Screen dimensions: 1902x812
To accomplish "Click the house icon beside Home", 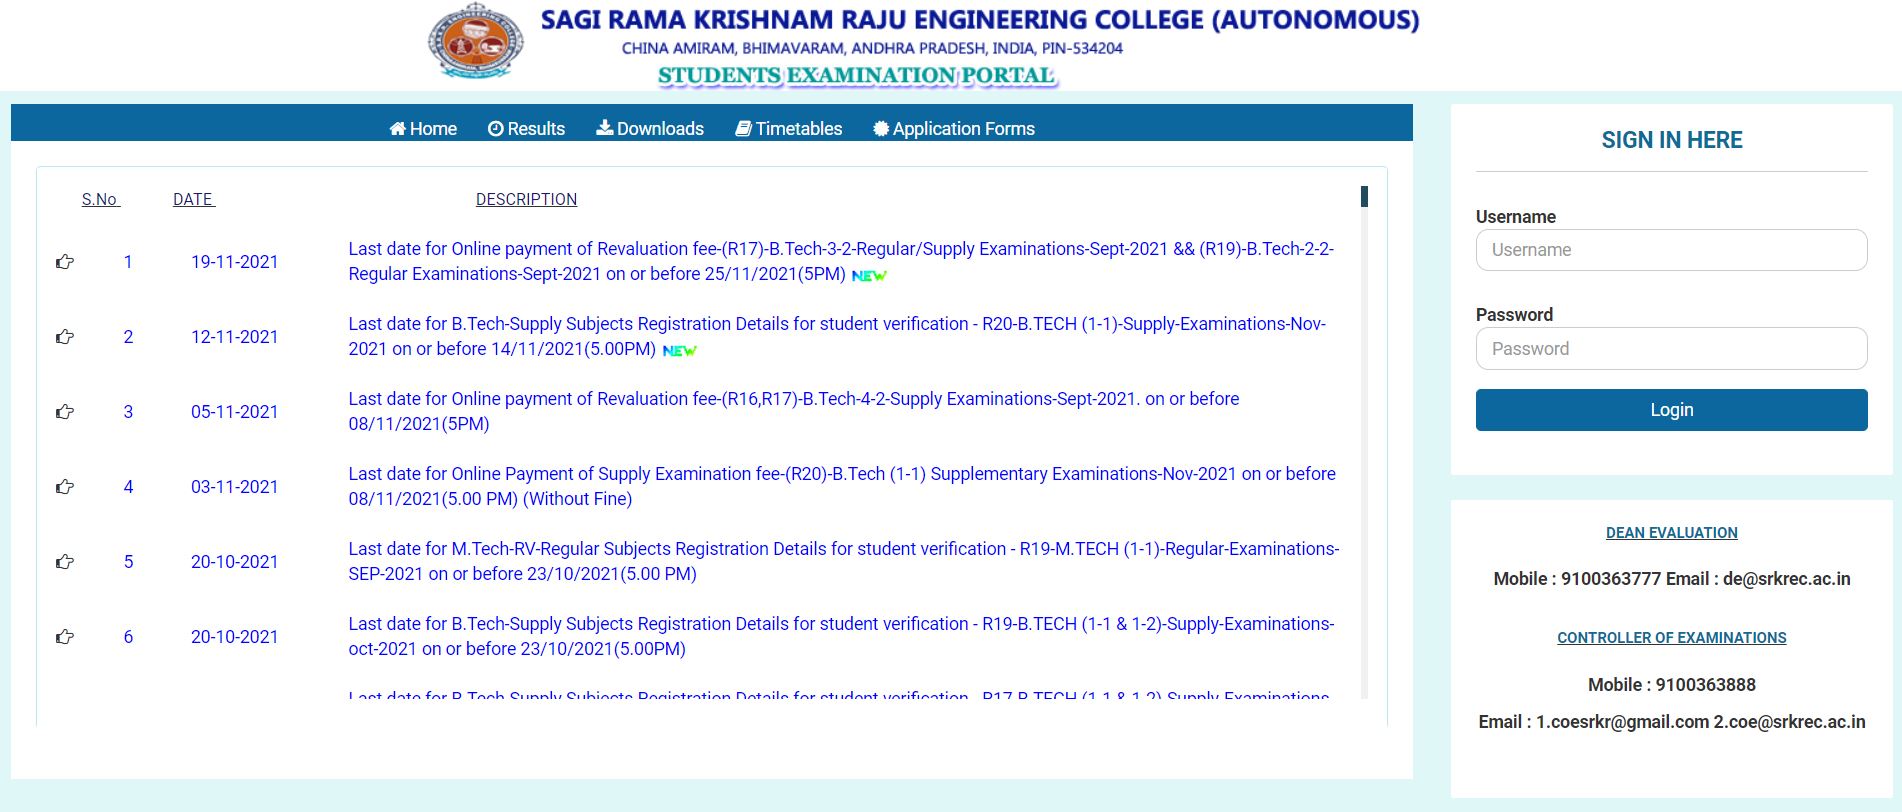I will (398, 128).
